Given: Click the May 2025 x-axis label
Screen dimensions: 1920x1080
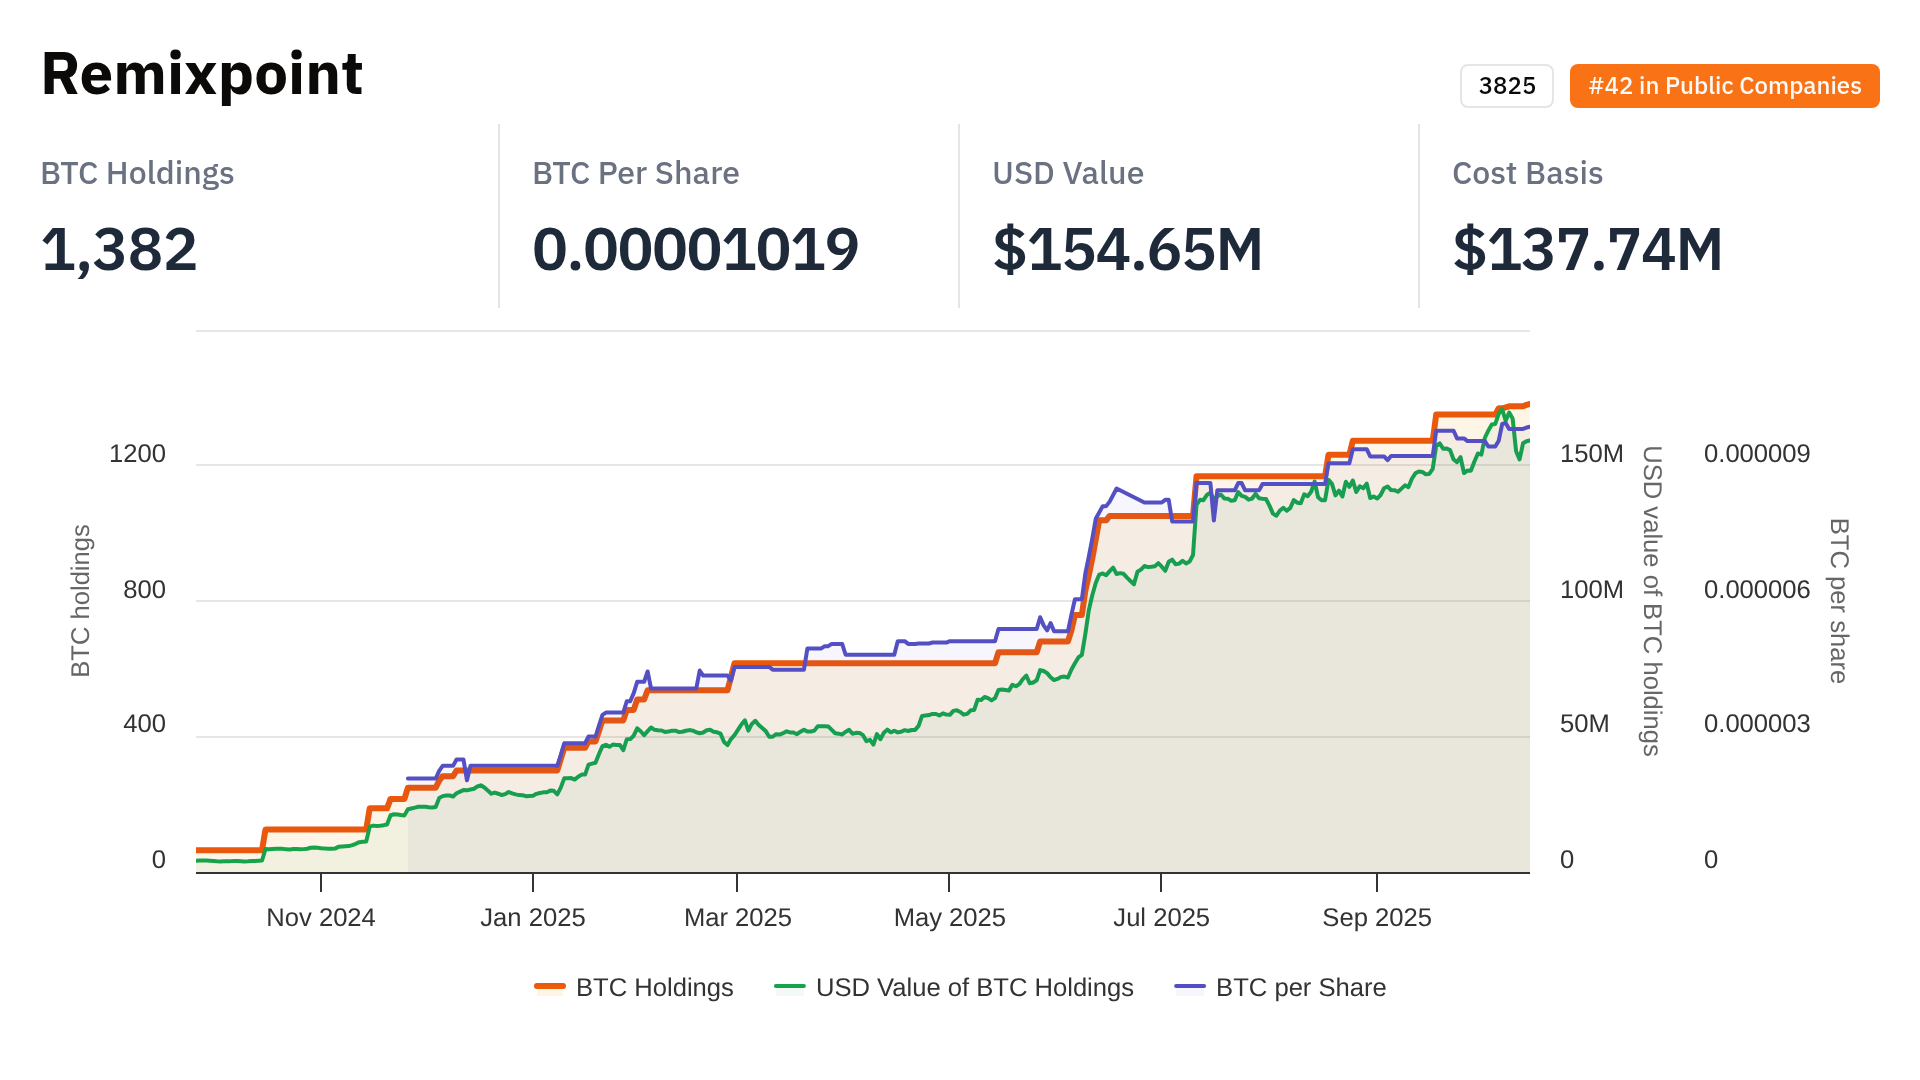Looking at the screenshot, I should pyautogui.click(x=950, y=918).
